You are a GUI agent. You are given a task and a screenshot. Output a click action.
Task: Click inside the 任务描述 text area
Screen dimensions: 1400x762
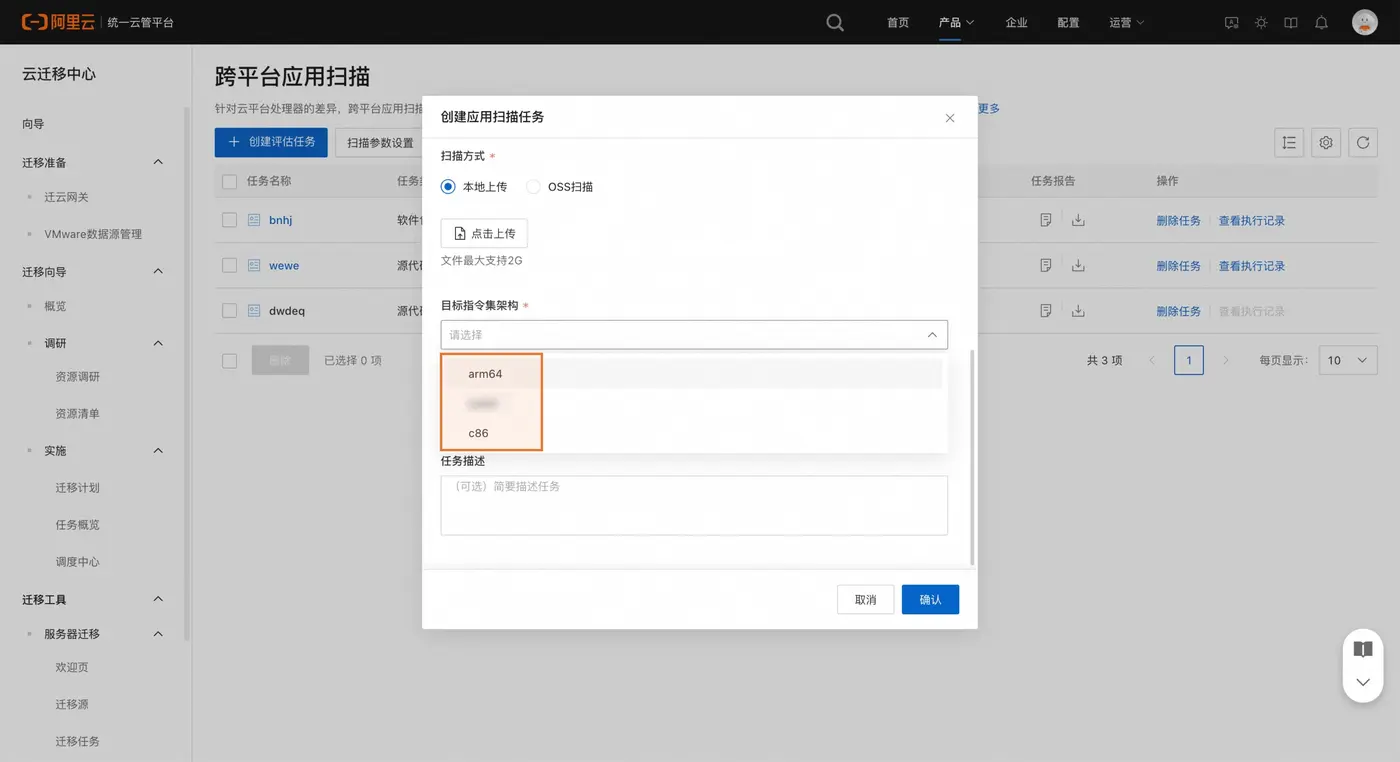tap(694, 505)
